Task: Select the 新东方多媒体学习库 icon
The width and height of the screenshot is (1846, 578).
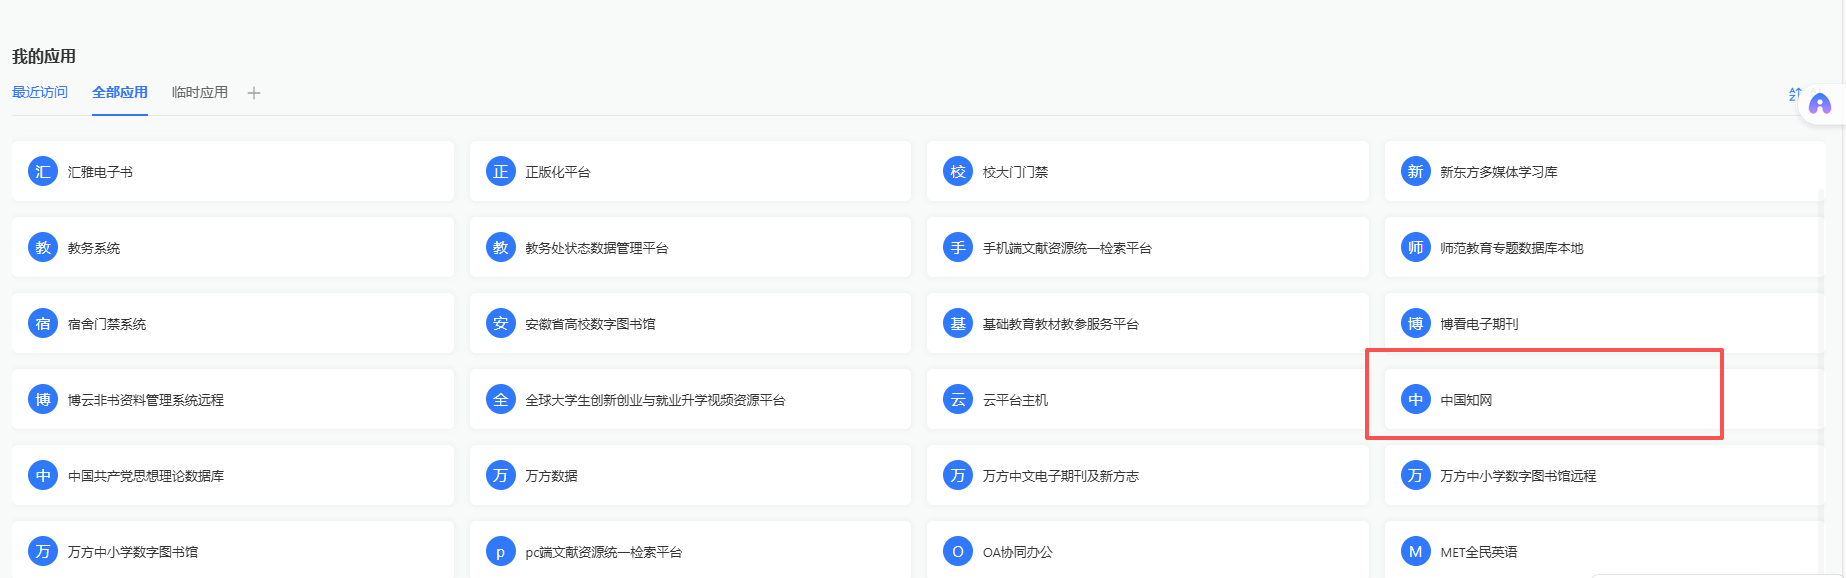Action: pyautogui.click(x=1415, y=172)
